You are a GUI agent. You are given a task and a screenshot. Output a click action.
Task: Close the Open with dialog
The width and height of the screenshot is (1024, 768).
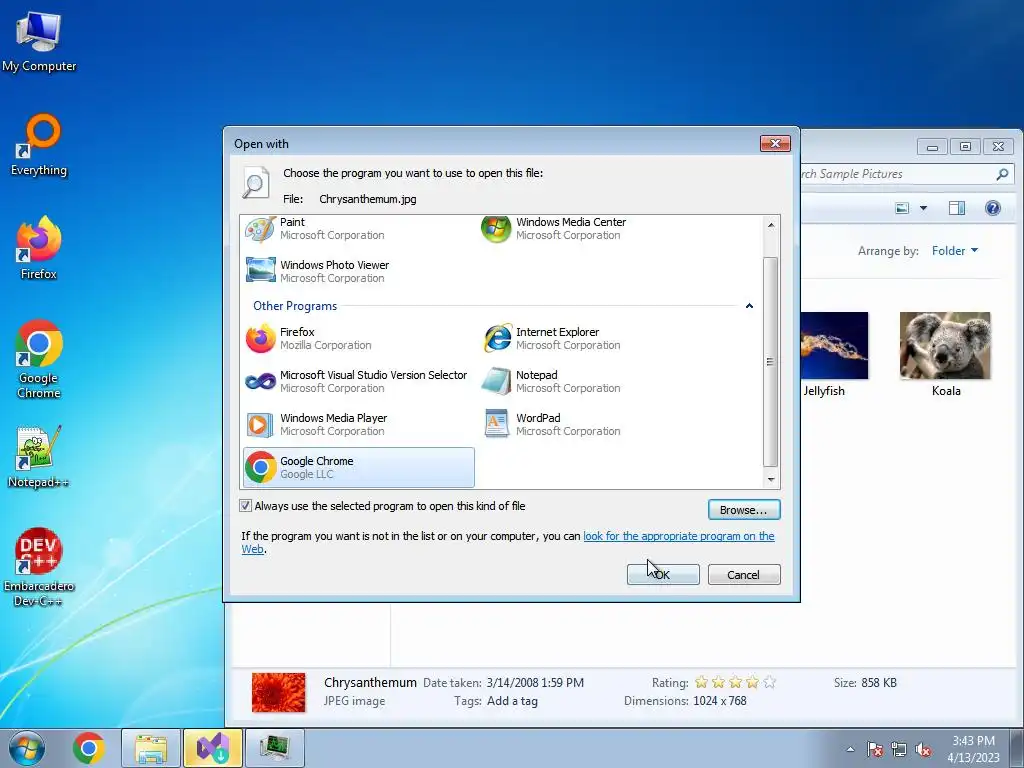pos(775,144)
